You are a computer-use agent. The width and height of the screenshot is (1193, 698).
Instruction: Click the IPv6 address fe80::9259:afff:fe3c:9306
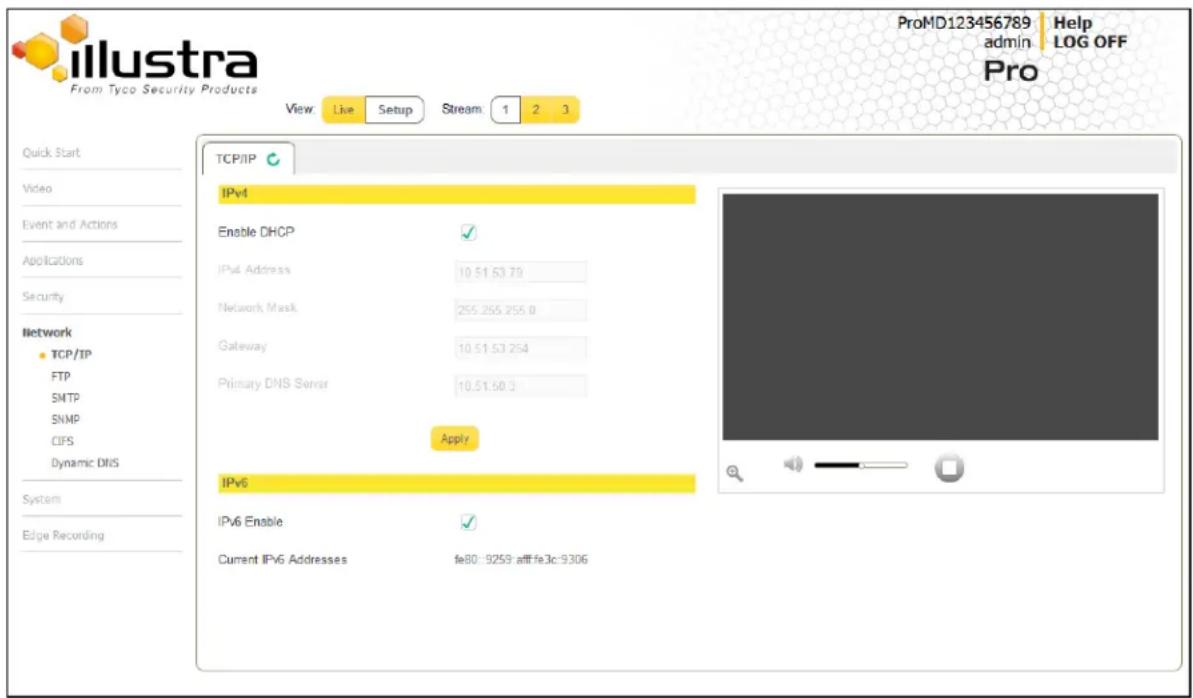coord(521,559)
